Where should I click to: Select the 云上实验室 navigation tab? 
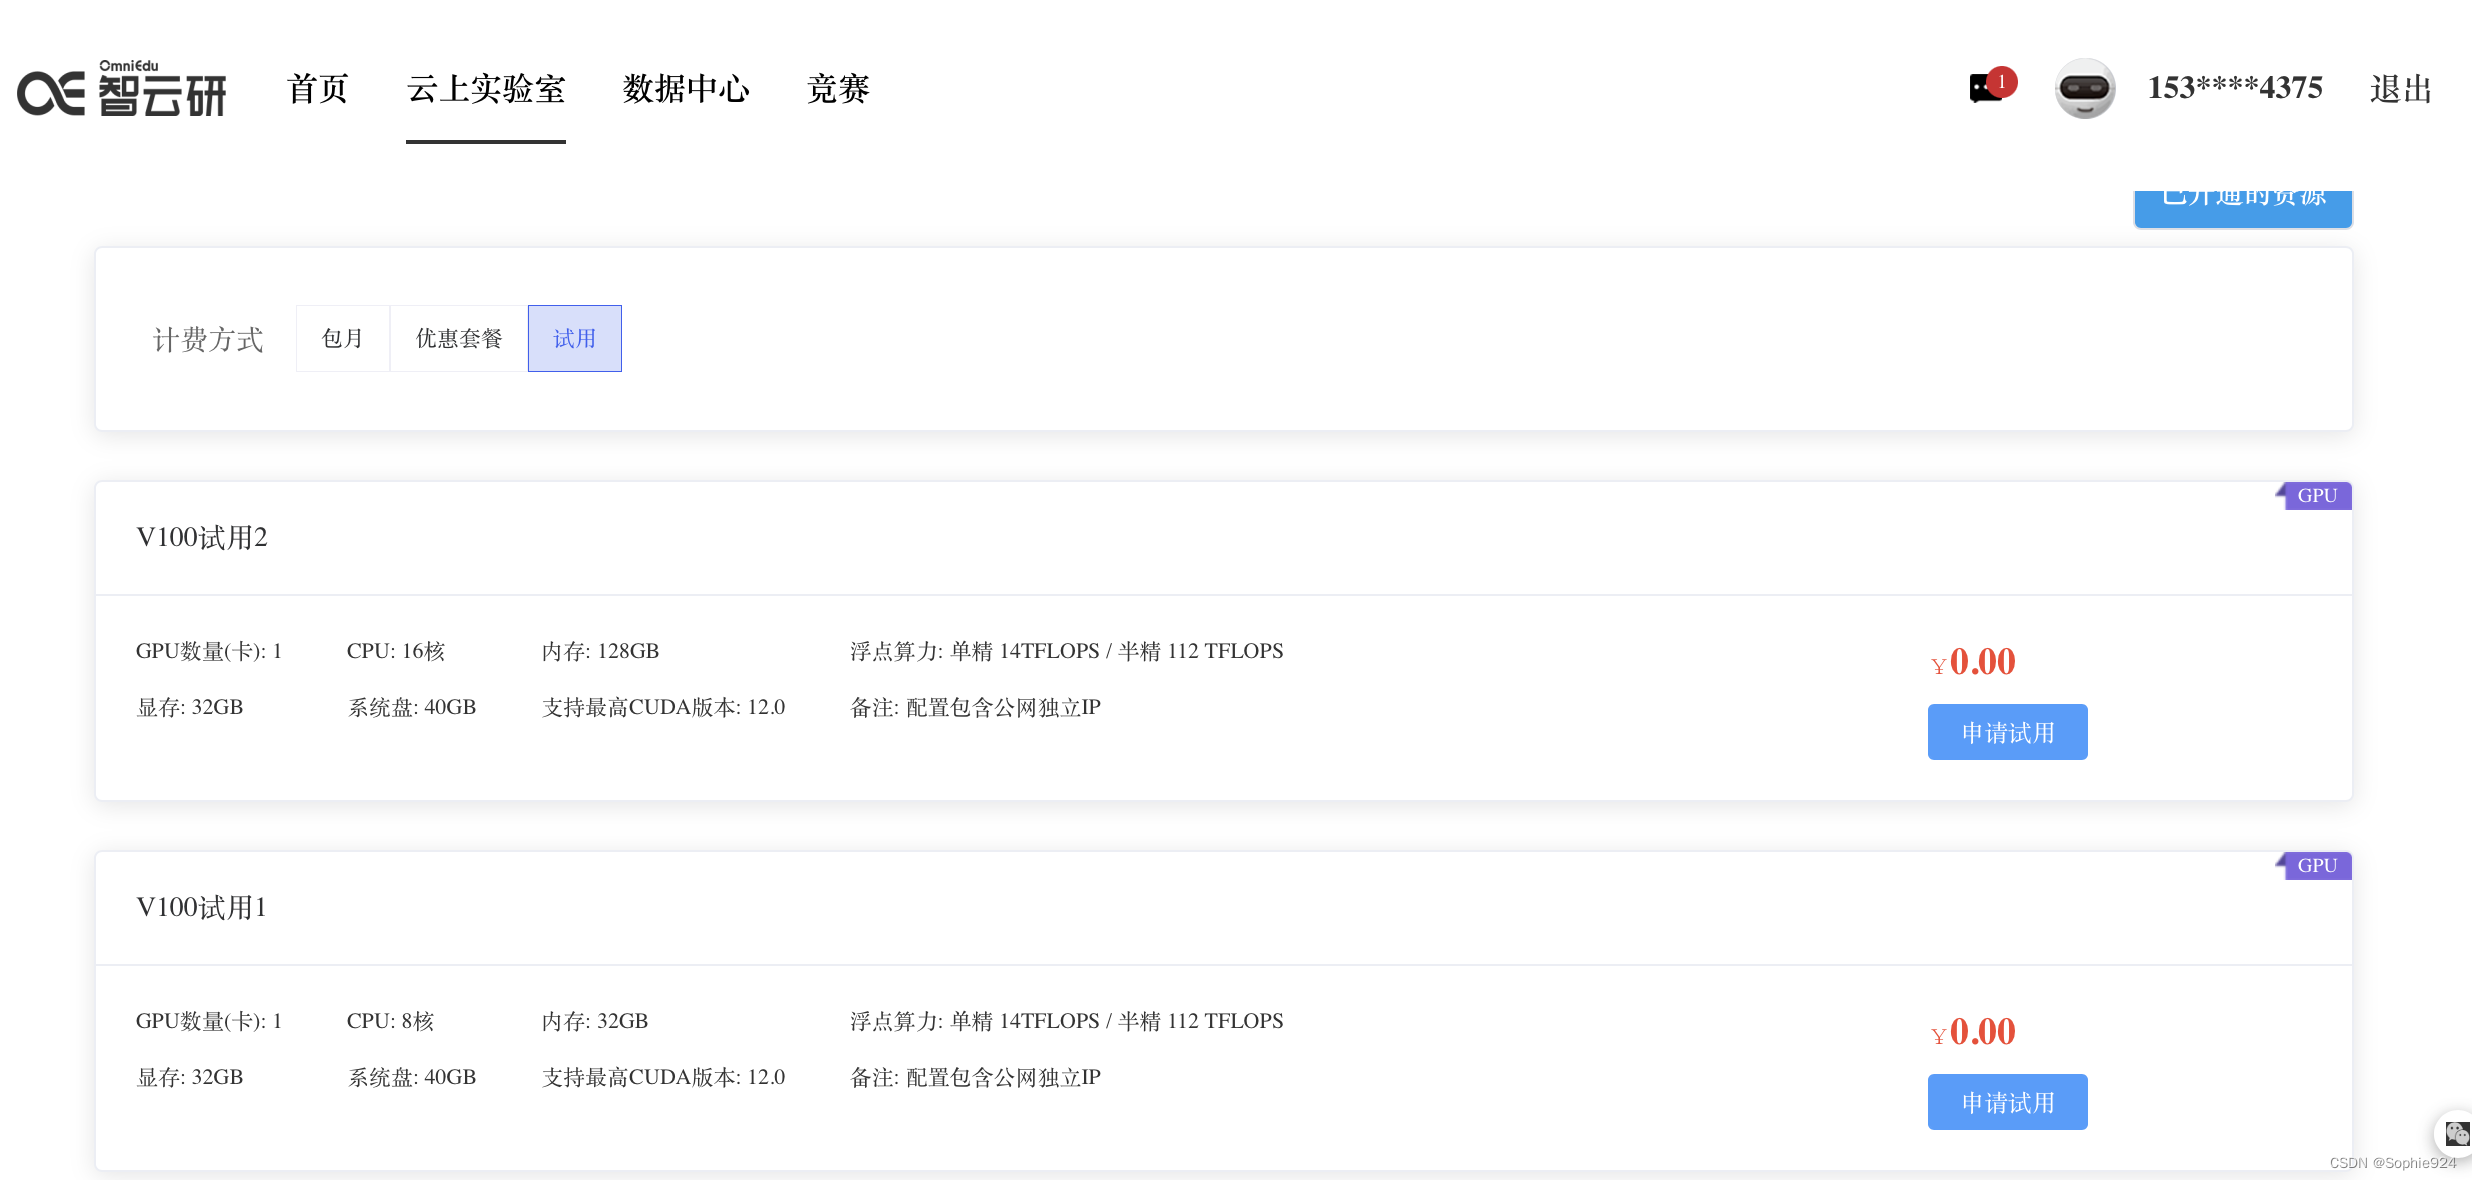coord(486,89)
